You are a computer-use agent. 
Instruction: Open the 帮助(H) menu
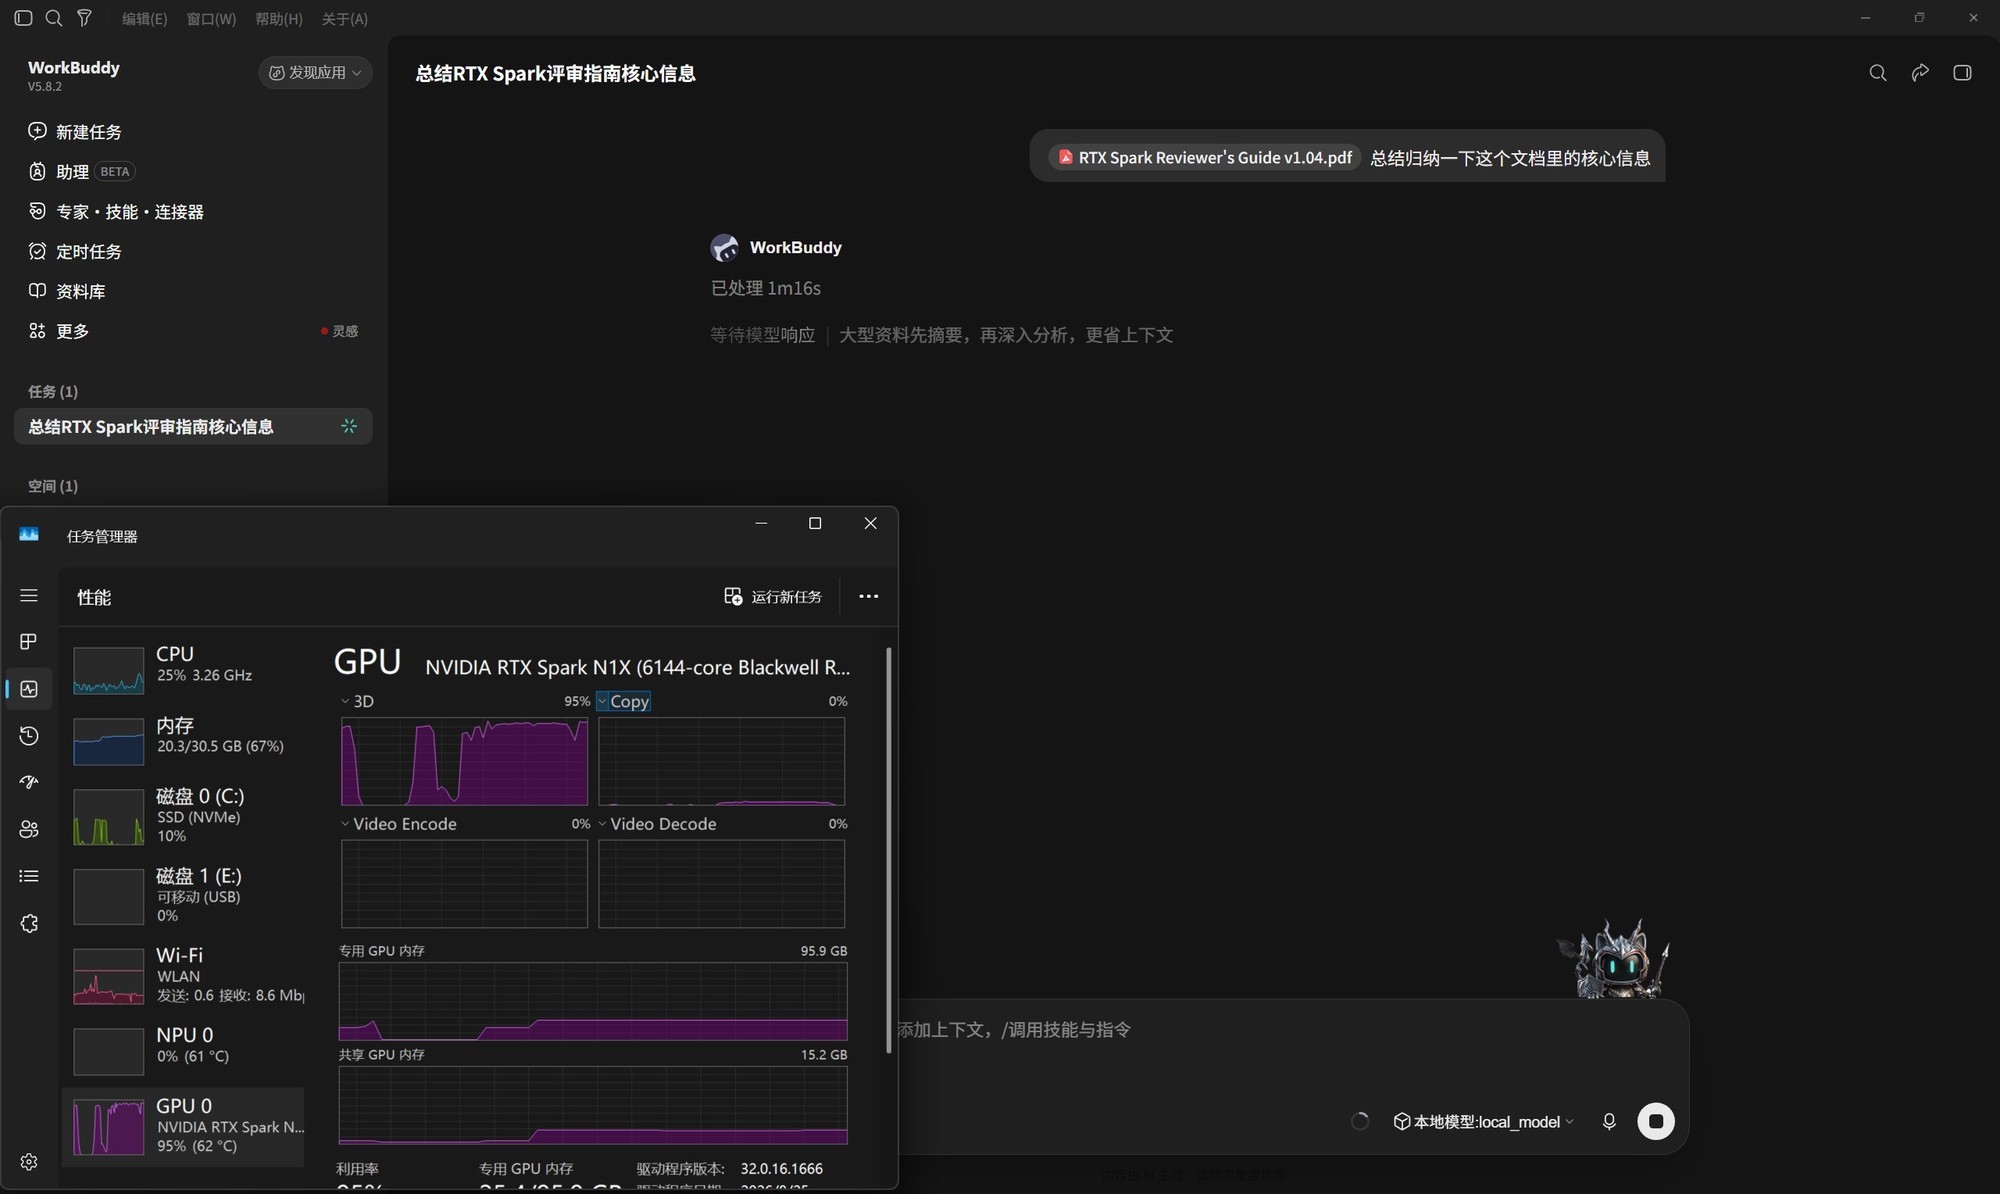pyautogui.click(x=279, y=19)
